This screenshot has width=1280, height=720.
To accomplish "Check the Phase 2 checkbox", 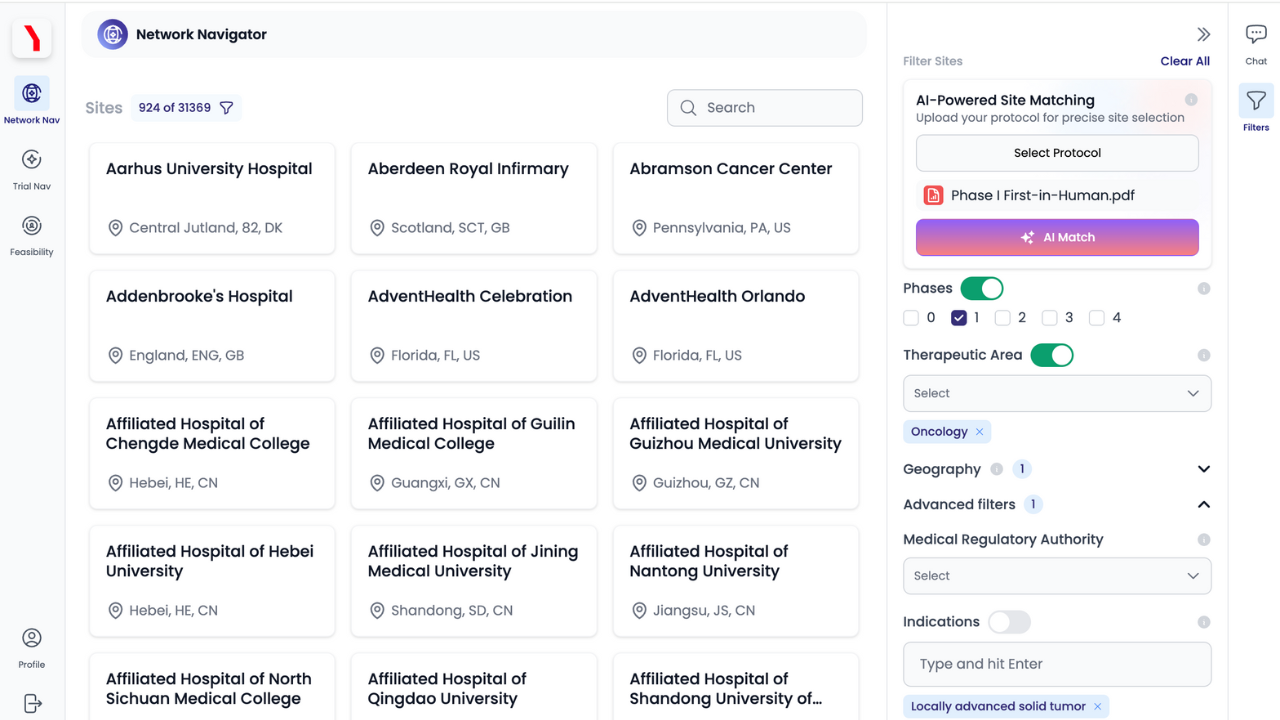I will pyautogui.click(x=1003, y=318).
